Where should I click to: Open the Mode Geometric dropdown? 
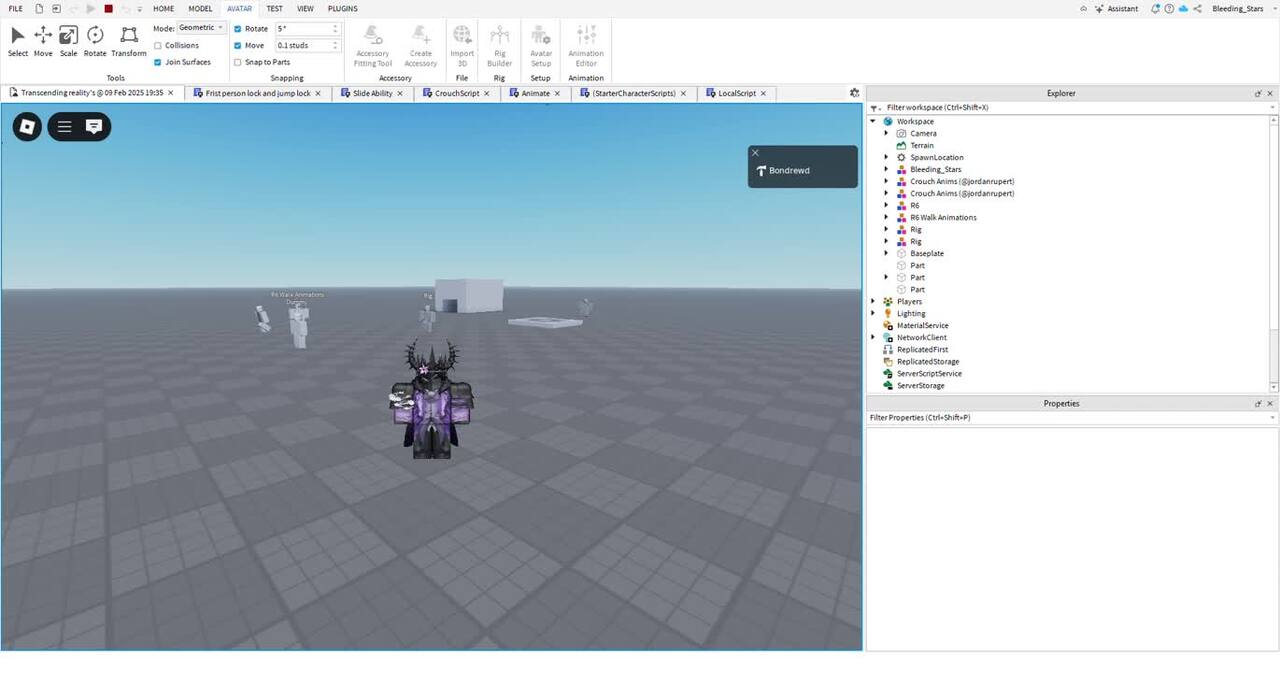201,28
